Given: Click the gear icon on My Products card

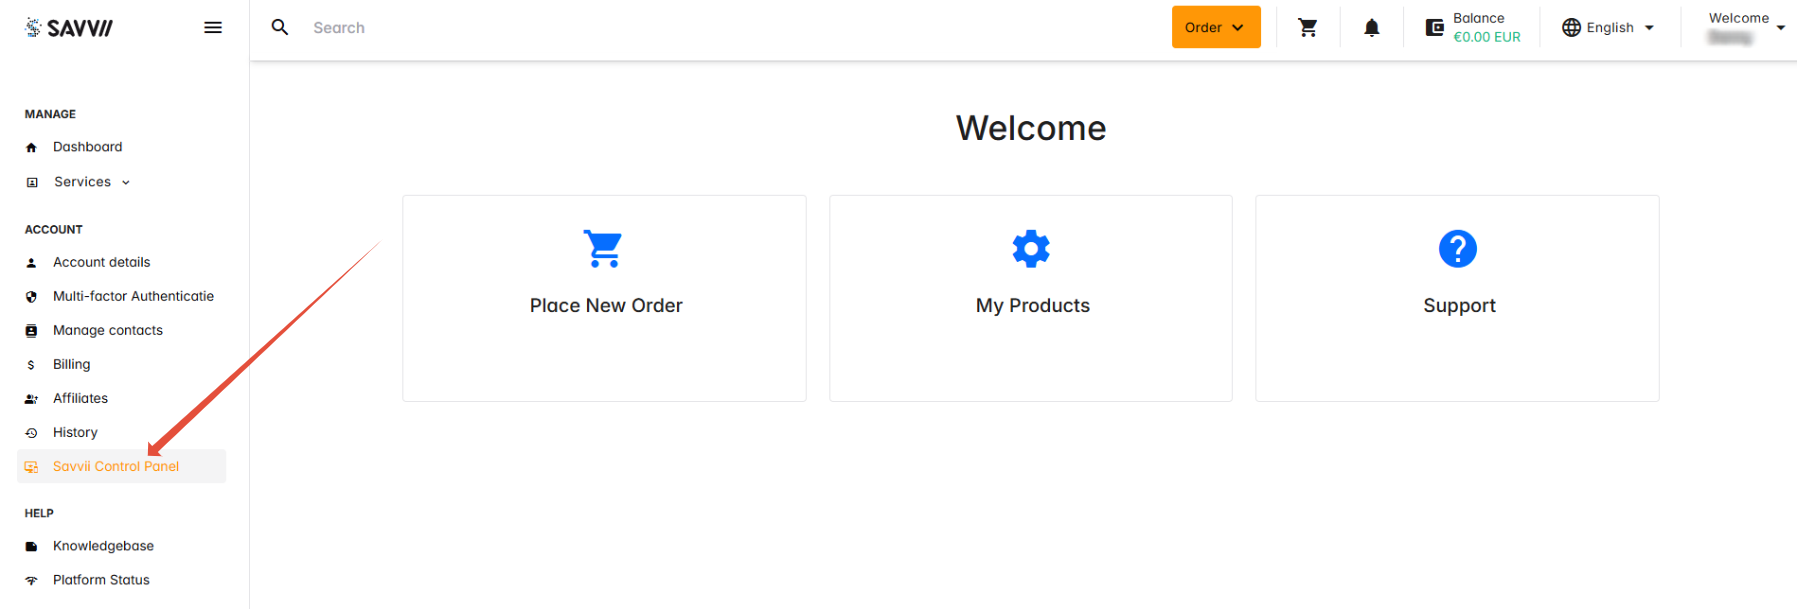Looking at the screenshot, I should (x=1031, y=248).
